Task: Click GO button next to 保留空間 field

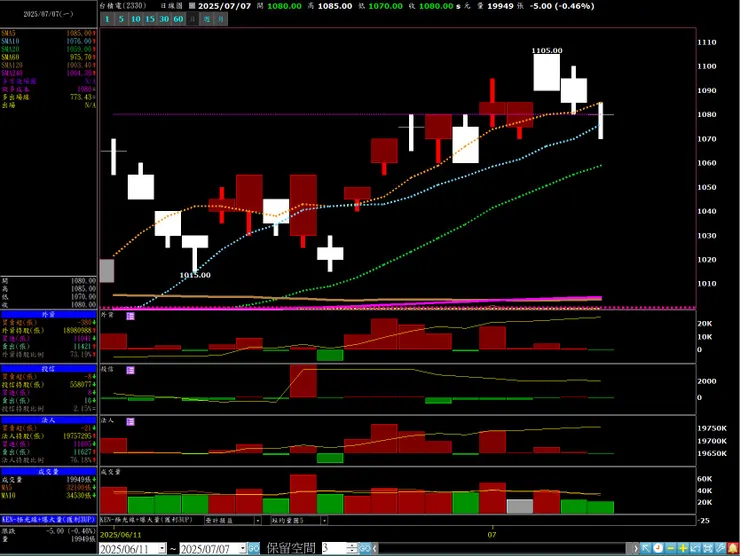Action: click(x=365, y=548)
